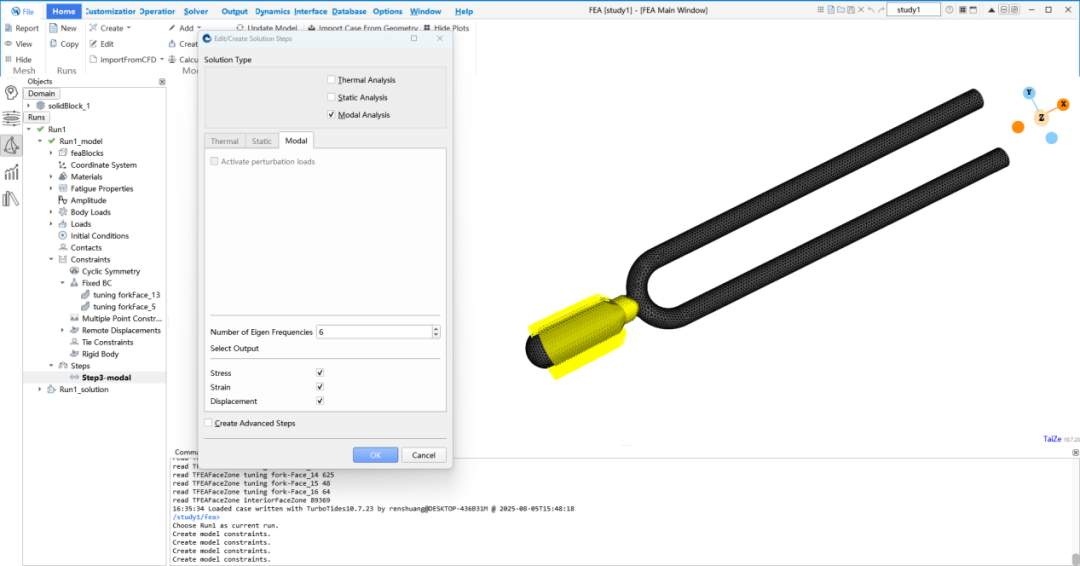Enable the Static Analysis checkbox

[x=331, y=97]
